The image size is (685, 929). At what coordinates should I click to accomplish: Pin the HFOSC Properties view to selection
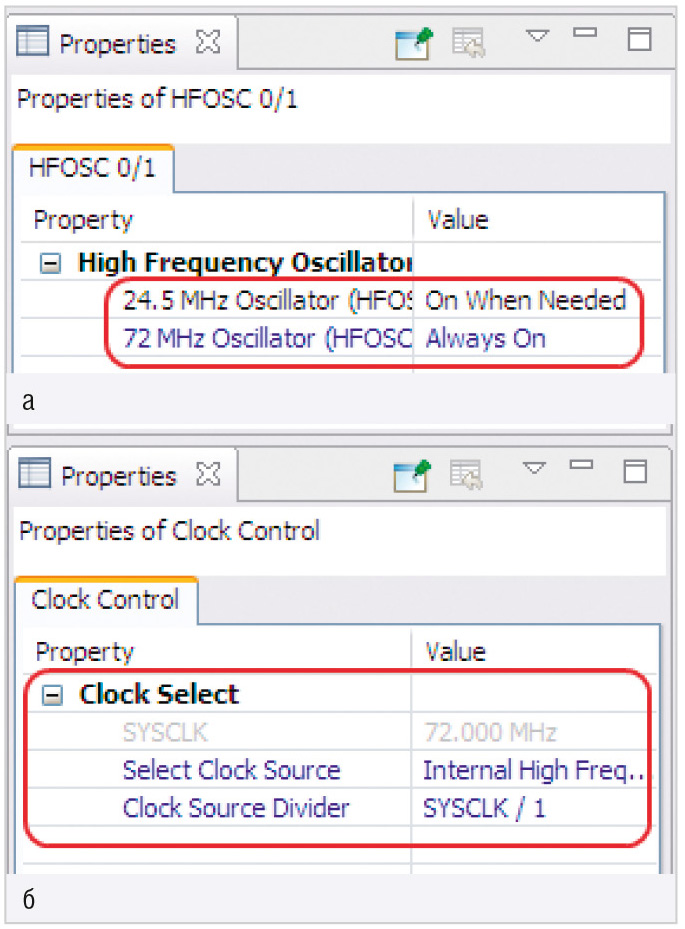pyautogui.click(x=414, y=43)
